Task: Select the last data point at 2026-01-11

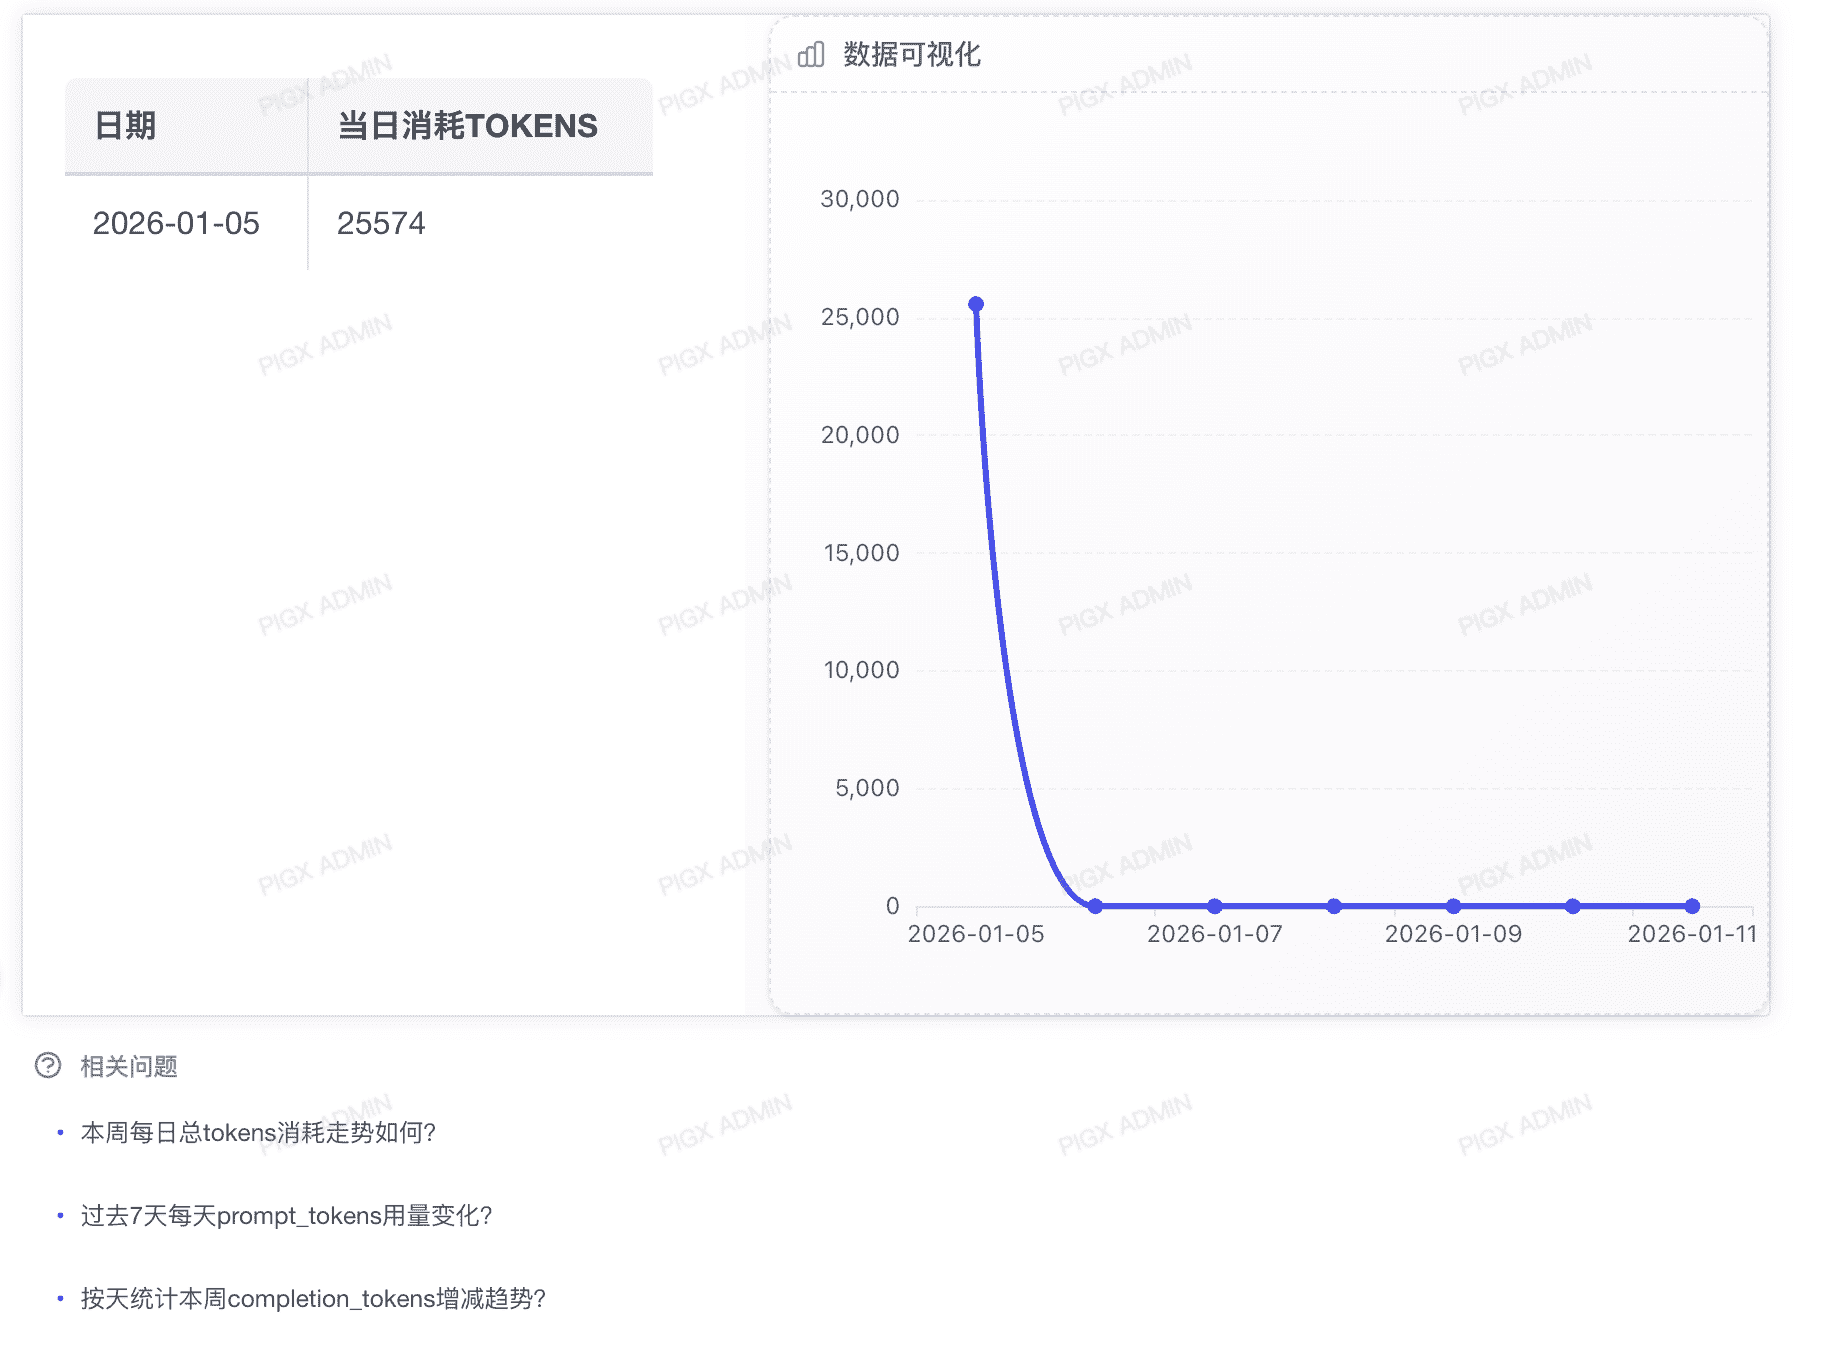Action: pos(1690,906)
